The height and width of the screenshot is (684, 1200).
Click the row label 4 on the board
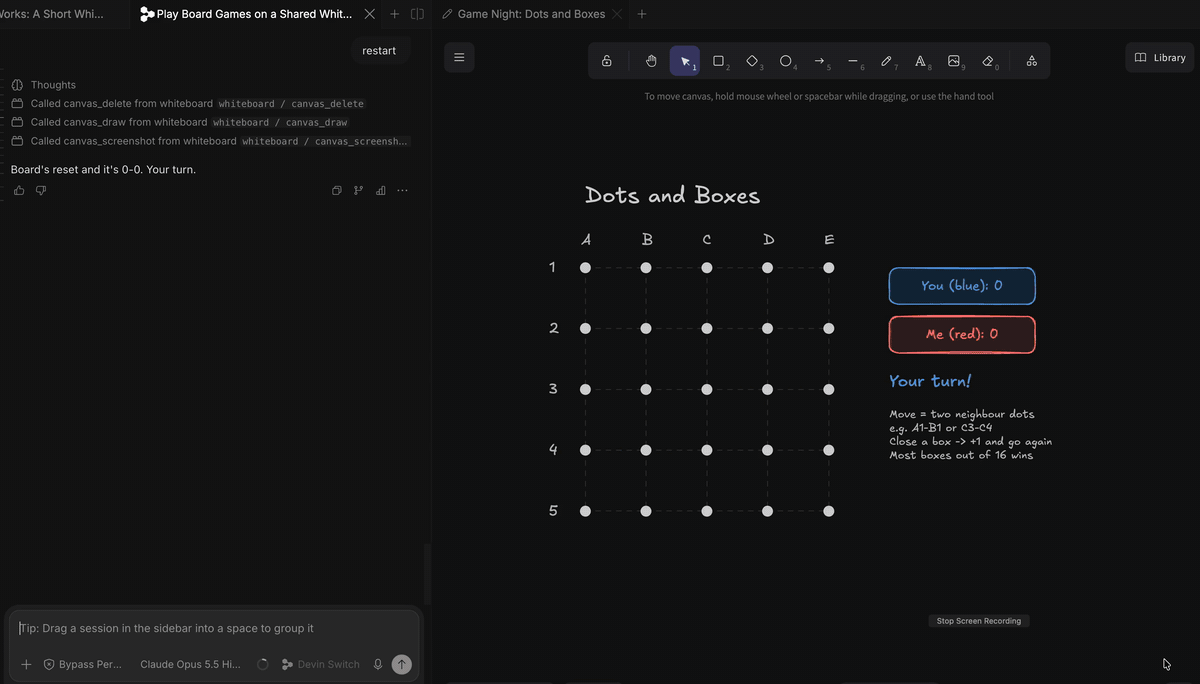point(553,450)
